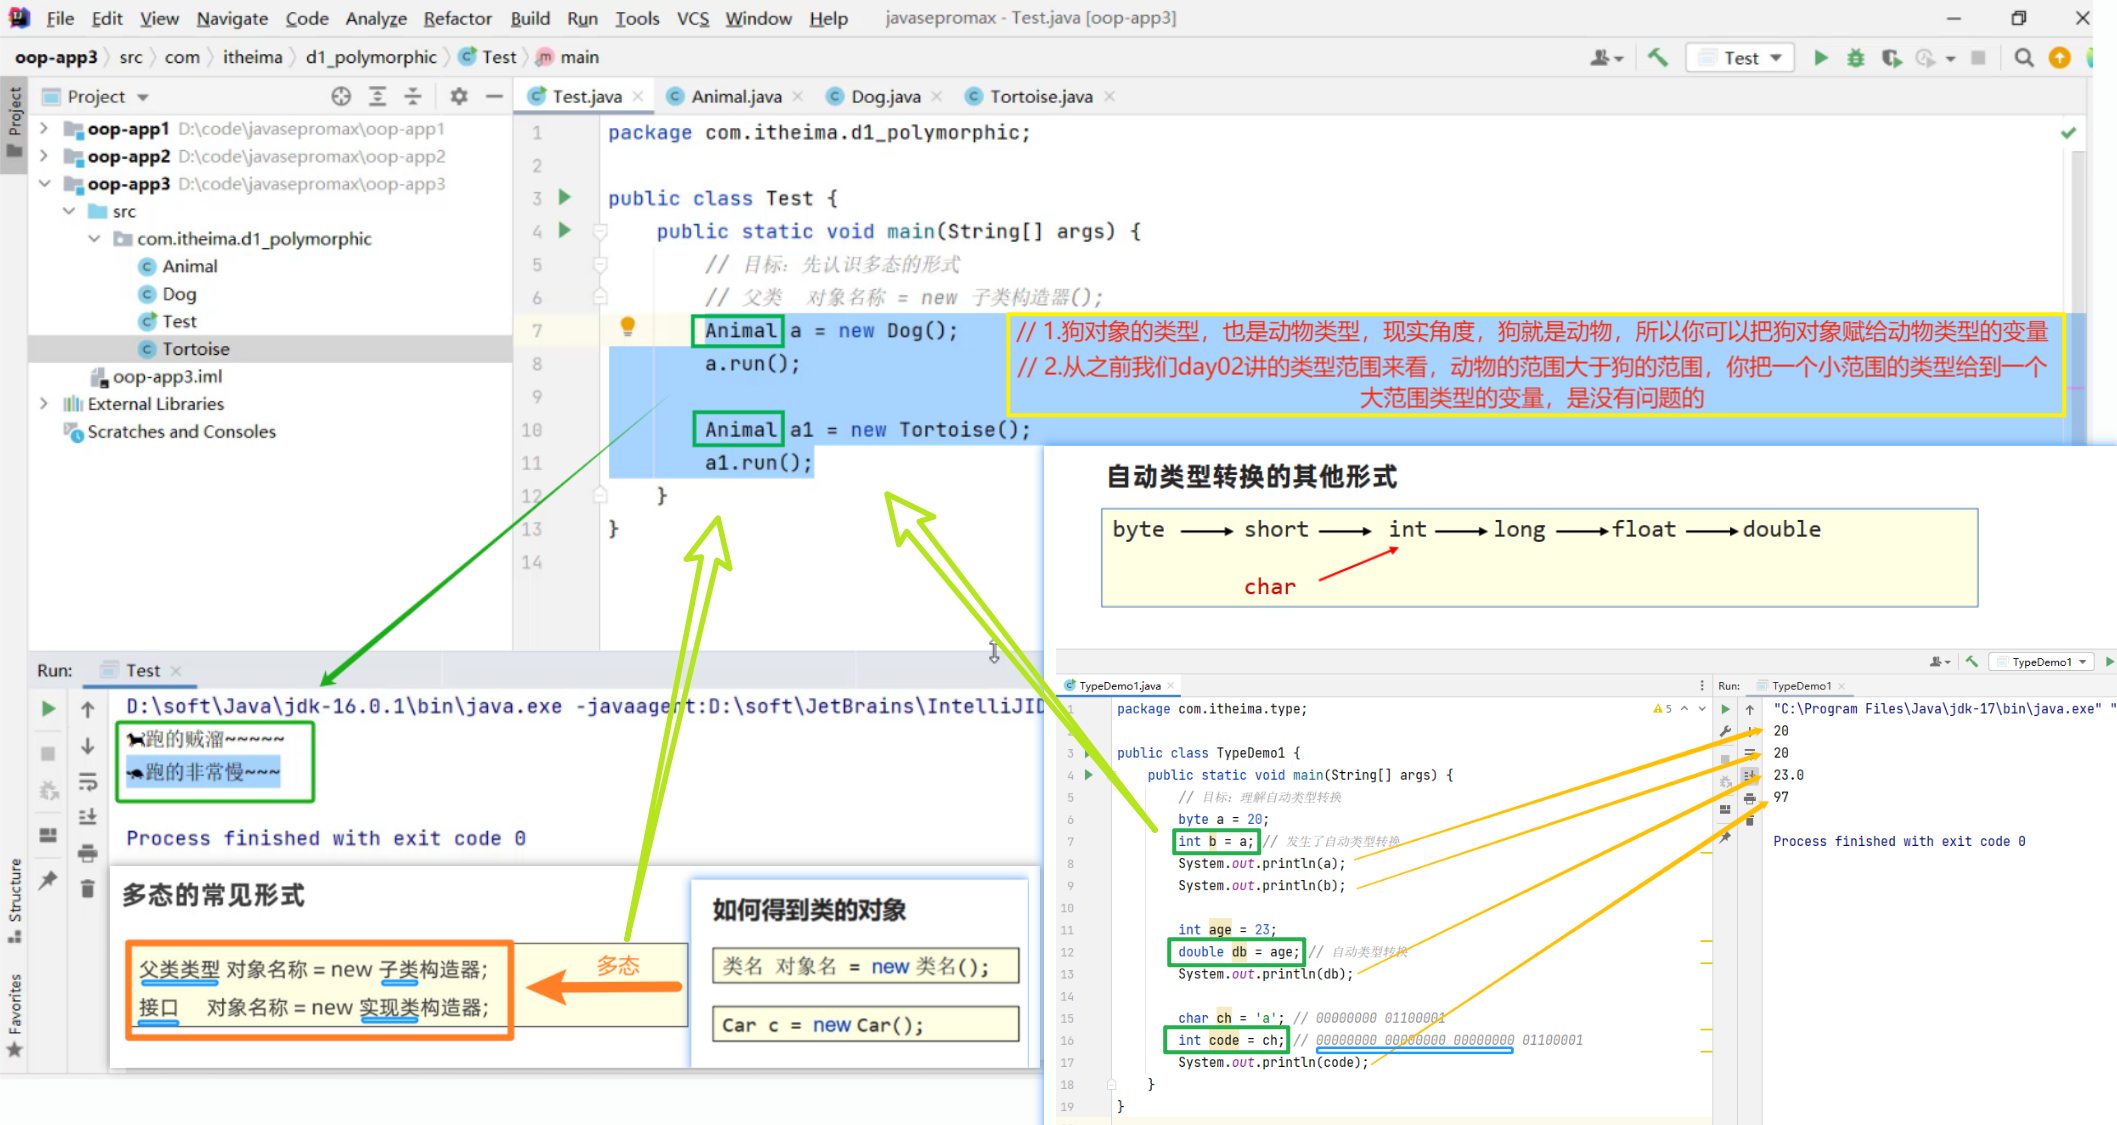Switch to the Animal.java editor tab
Screen dimensions: 2117x1125
[735, 96]
